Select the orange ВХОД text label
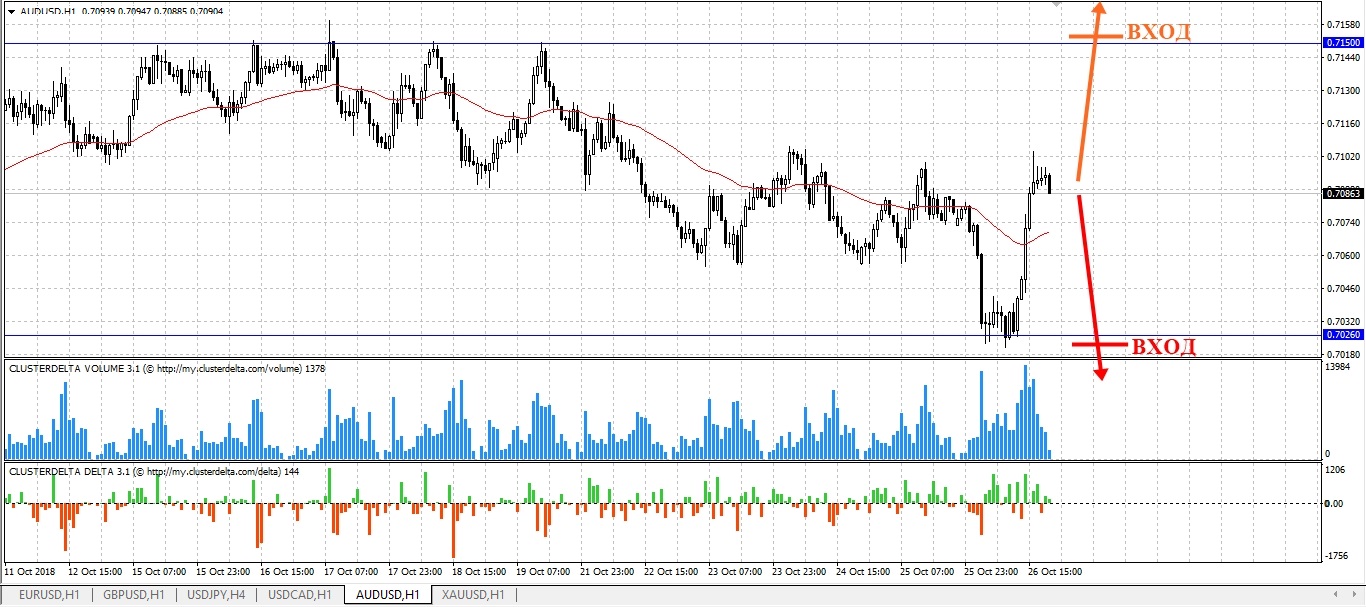Screen dimensions: 1366x607 [1158, 32]
